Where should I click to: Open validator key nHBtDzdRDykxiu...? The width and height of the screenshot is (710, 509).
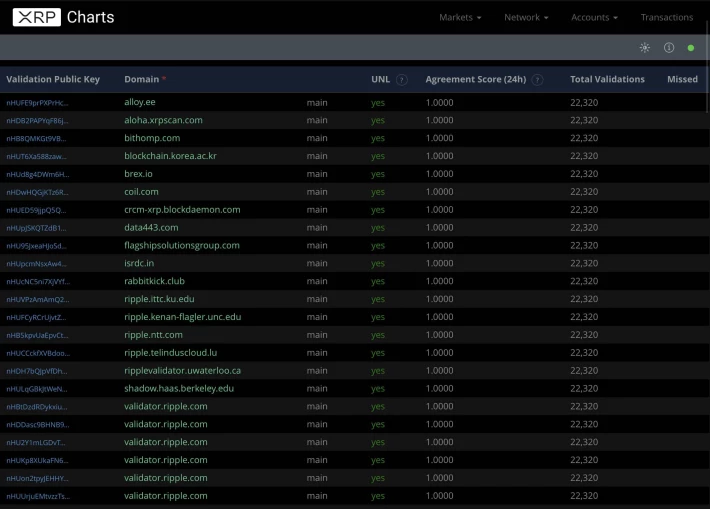tap(37, 407)
